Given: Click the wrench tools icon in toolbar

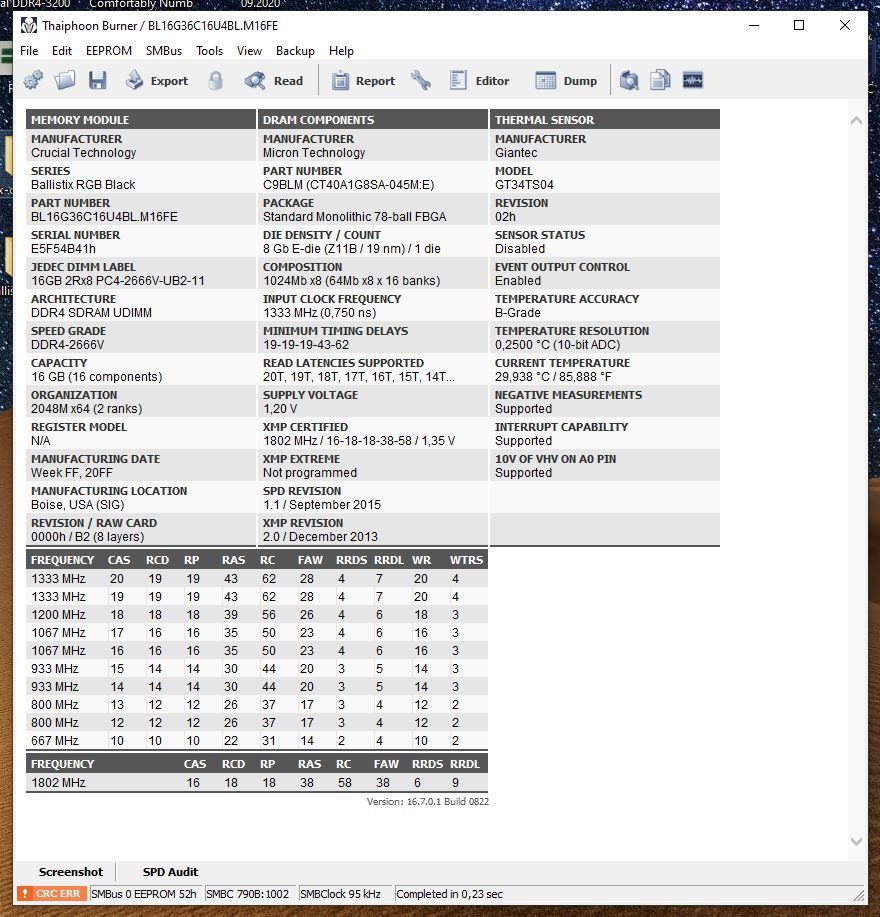Looking at the screenshot, I should (420, 80).
